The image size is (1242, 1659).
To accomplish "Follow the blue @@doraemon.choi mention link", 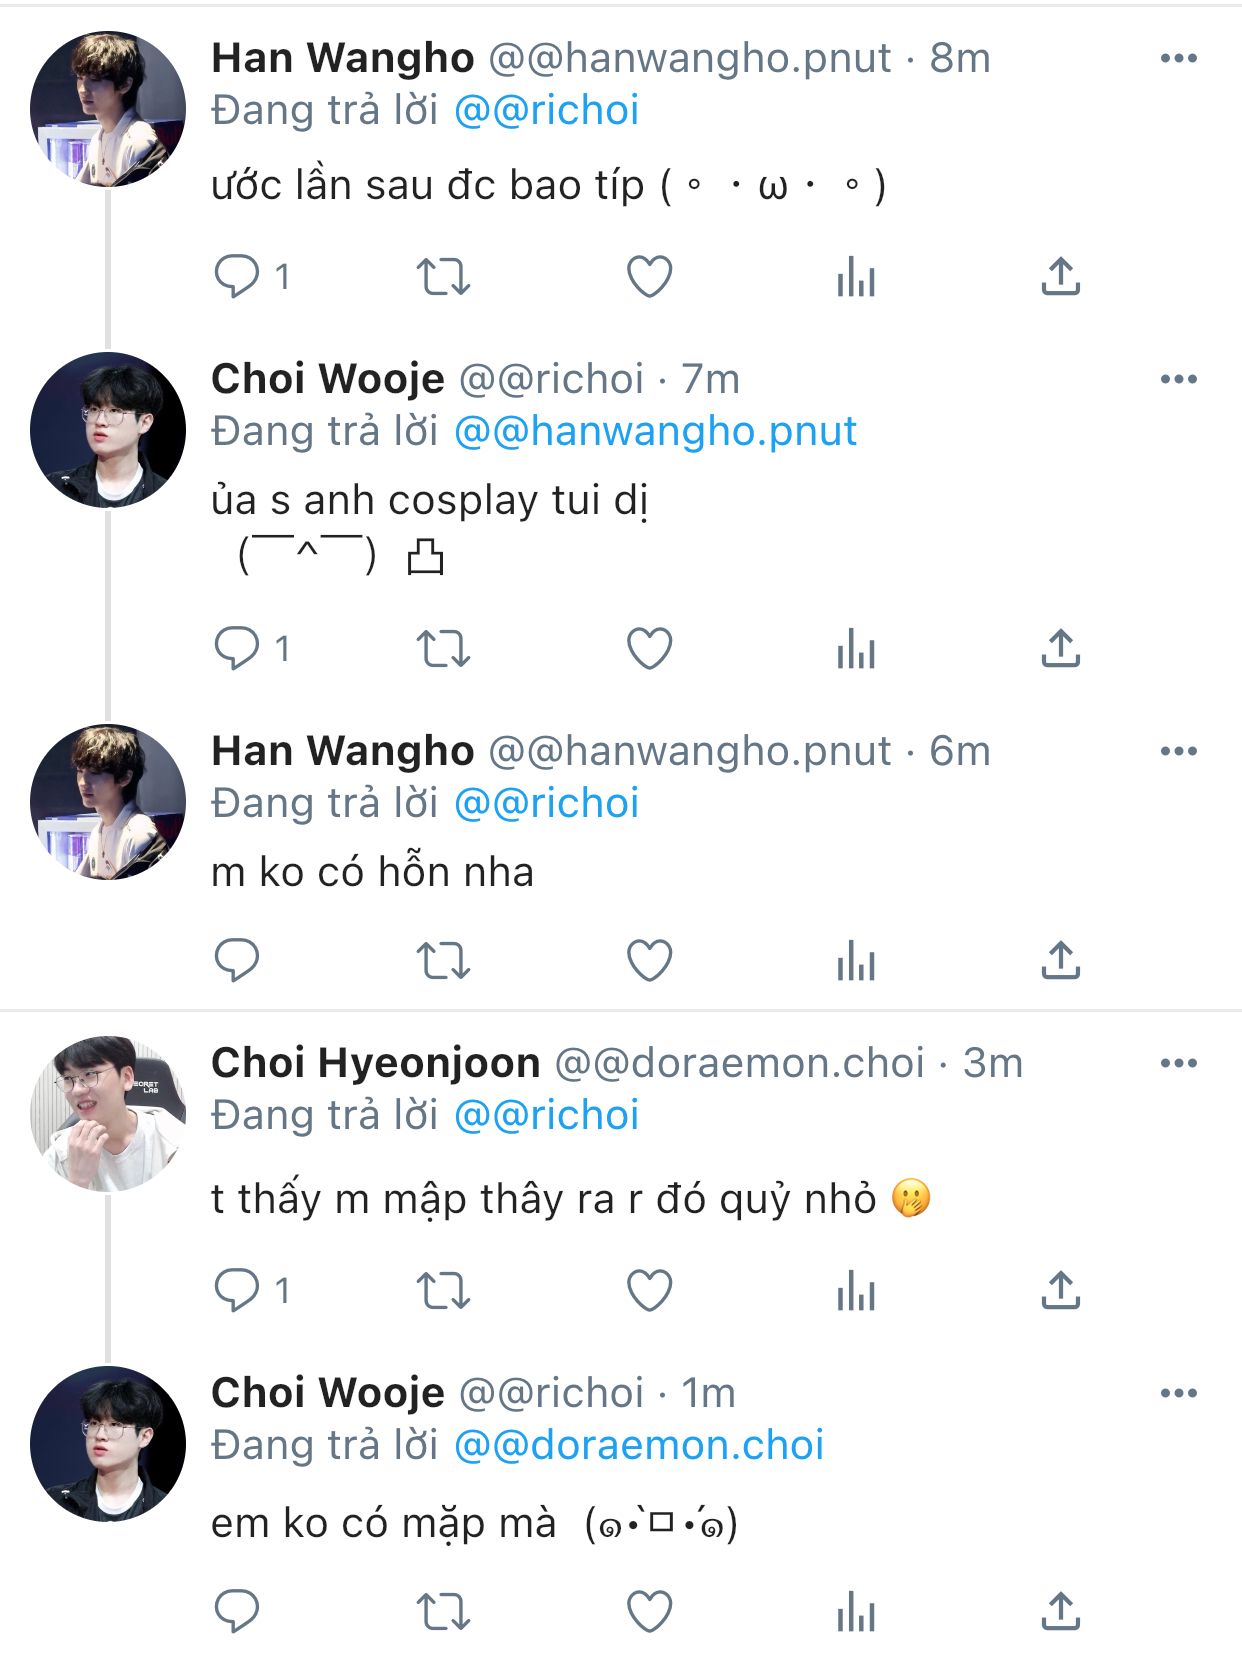I will click(639, 1446).
